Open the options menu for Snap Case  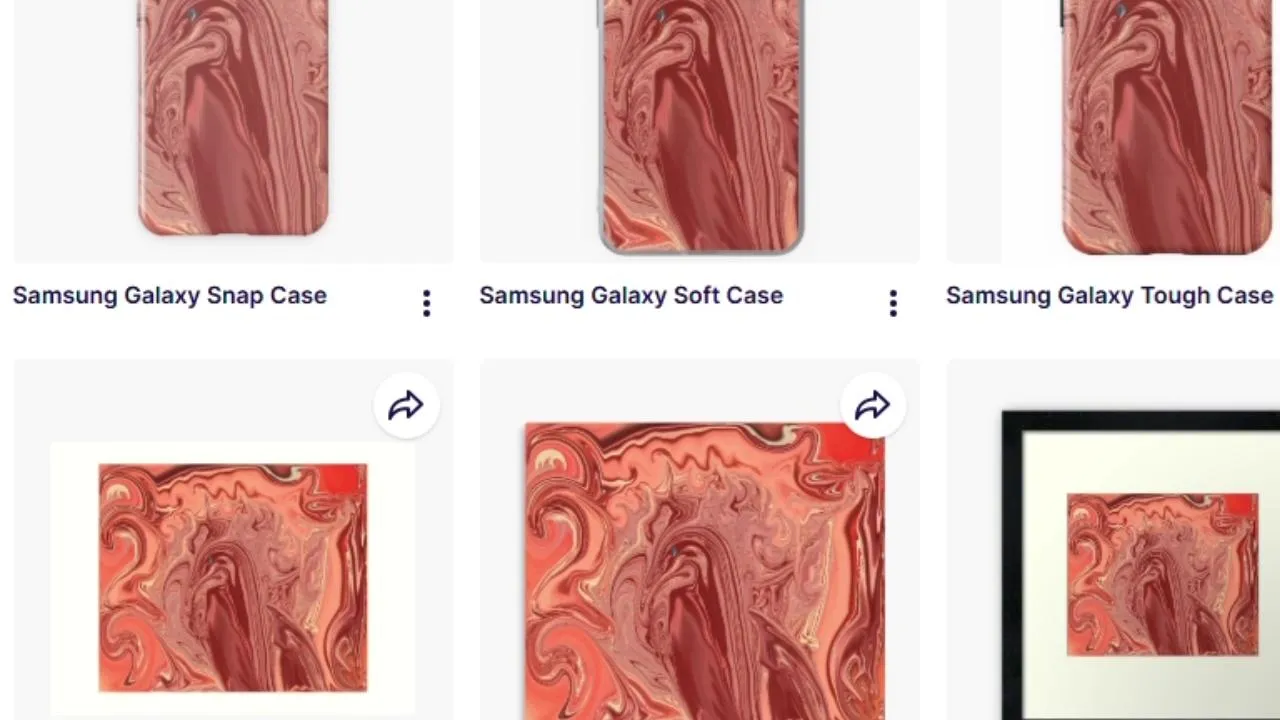(426, 303)
